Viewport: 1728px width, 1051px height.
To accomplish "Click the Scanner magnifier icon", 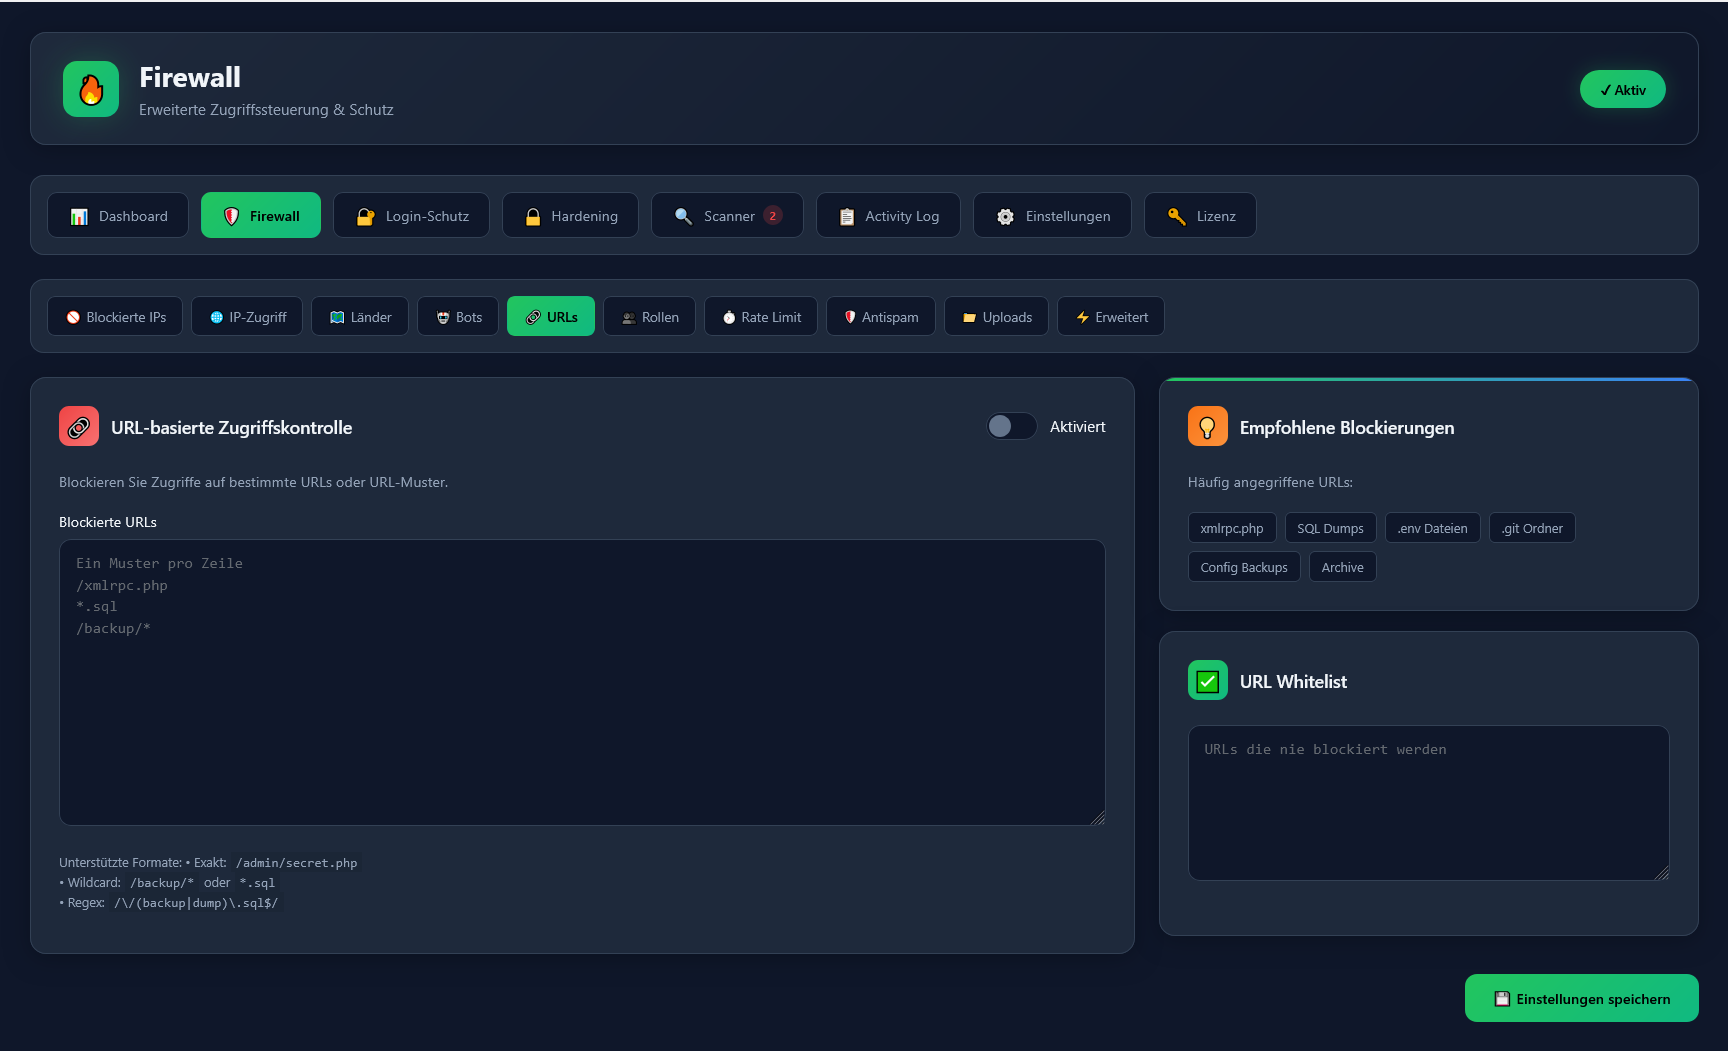I will [x=683, y=215].
